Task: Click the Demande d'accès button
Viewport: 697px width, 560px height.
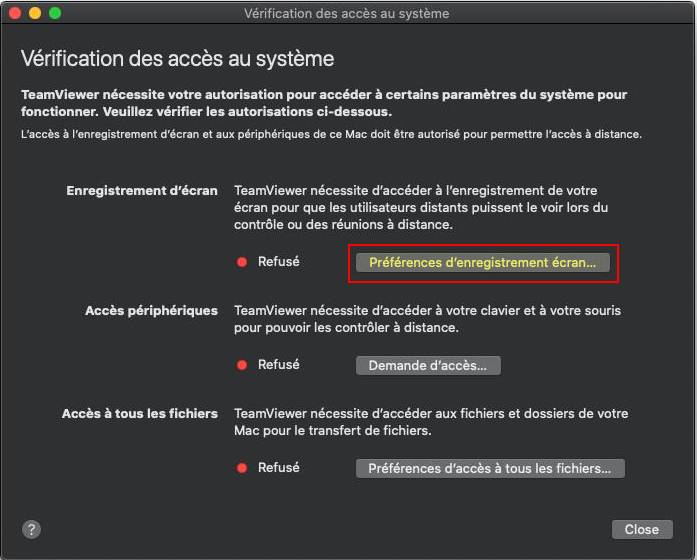Action: click(428, 365)
